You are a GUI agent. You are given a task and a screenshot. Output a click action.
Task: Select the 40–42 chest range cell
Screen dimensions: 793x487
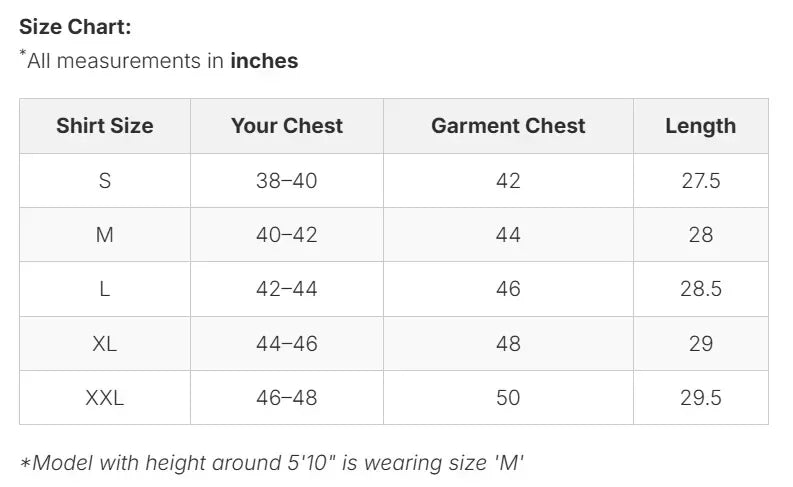pos(287,235)
